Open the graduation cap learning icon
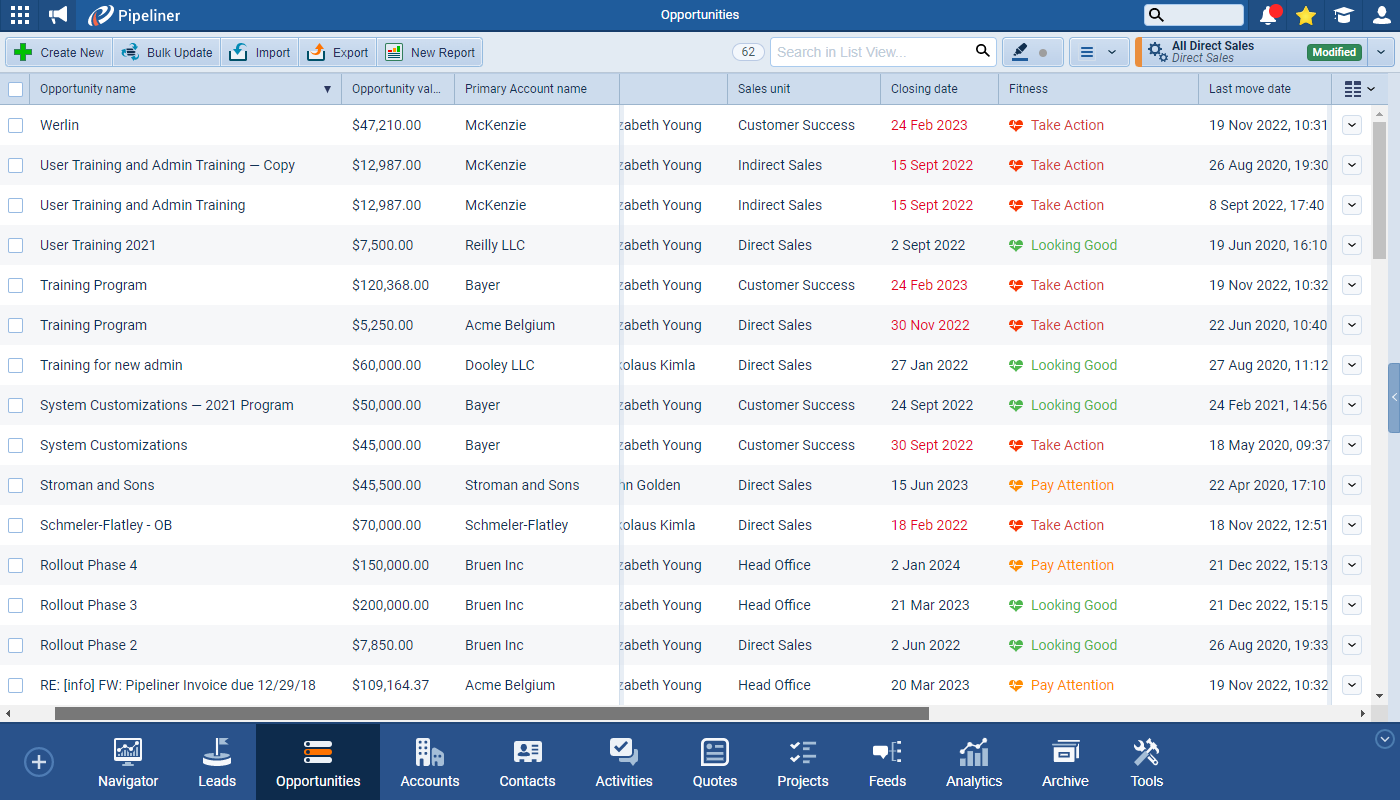 [1343, 15]
